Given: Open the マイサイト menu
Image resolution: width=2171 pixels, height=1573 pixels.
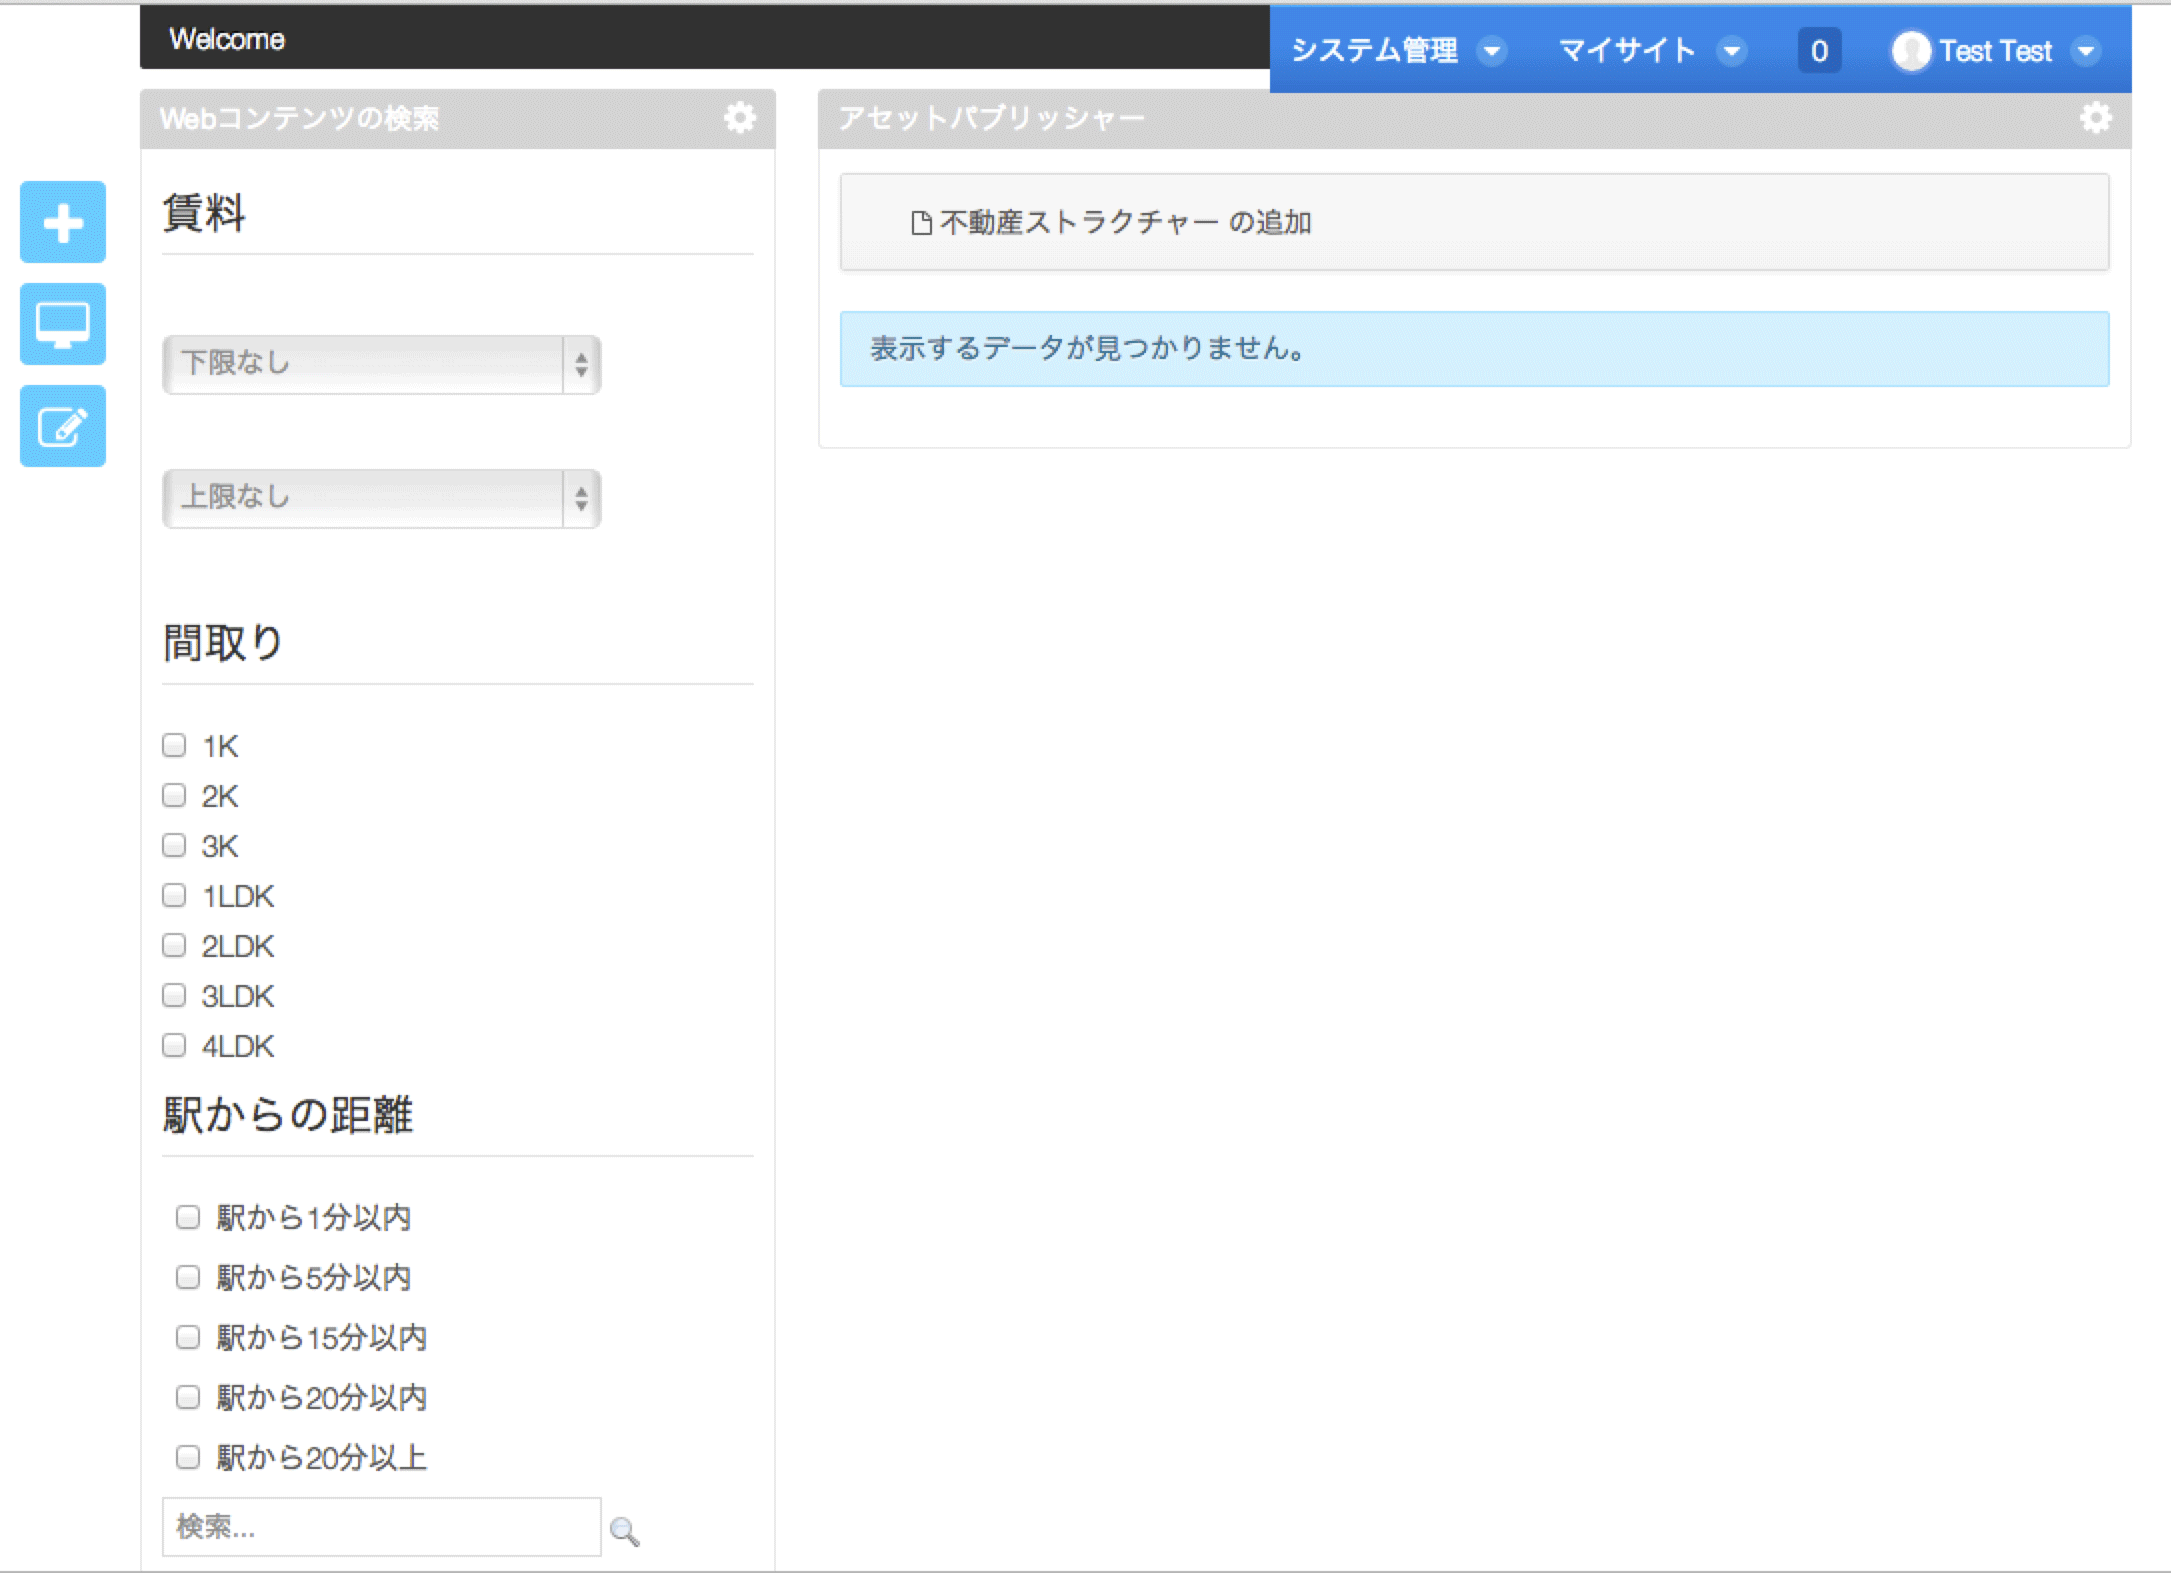Looking at the screenshot, I should coord(1627,51).
